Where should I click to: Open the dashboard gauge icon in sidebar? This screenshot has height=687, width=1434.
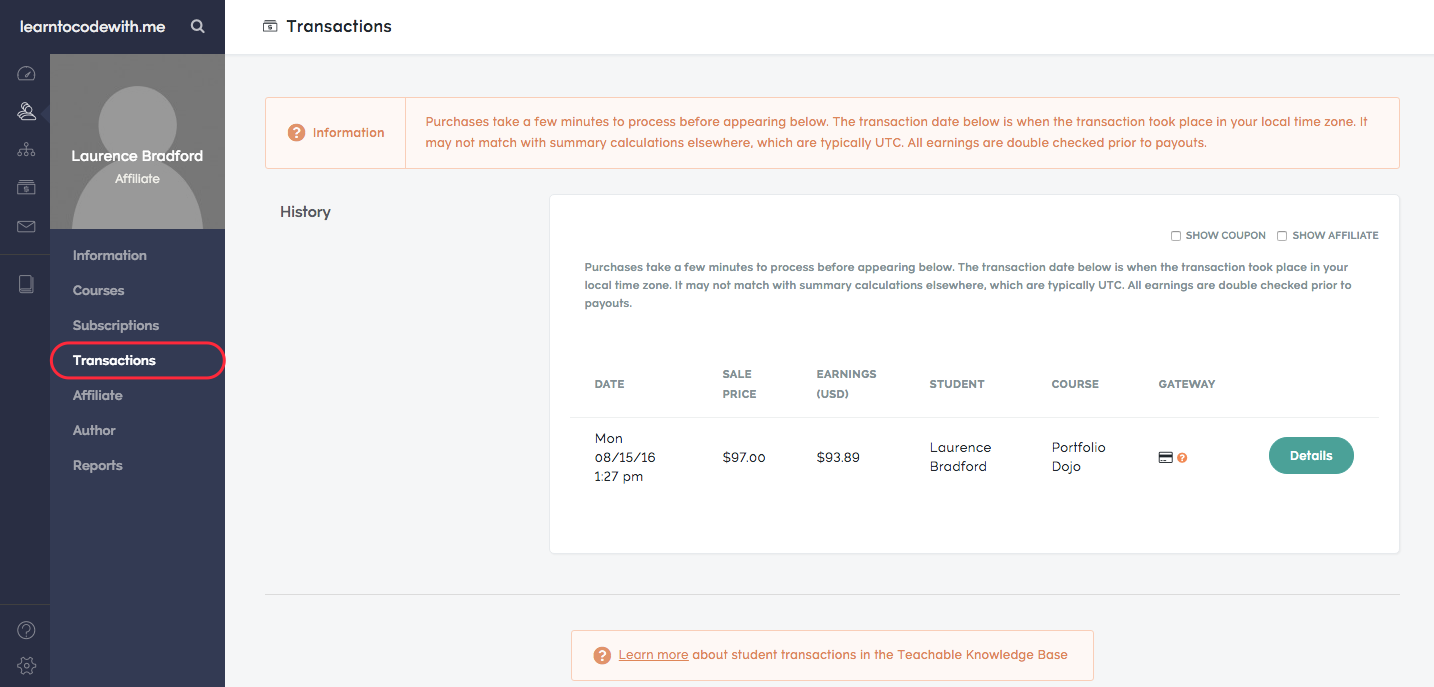coord(27,74)
